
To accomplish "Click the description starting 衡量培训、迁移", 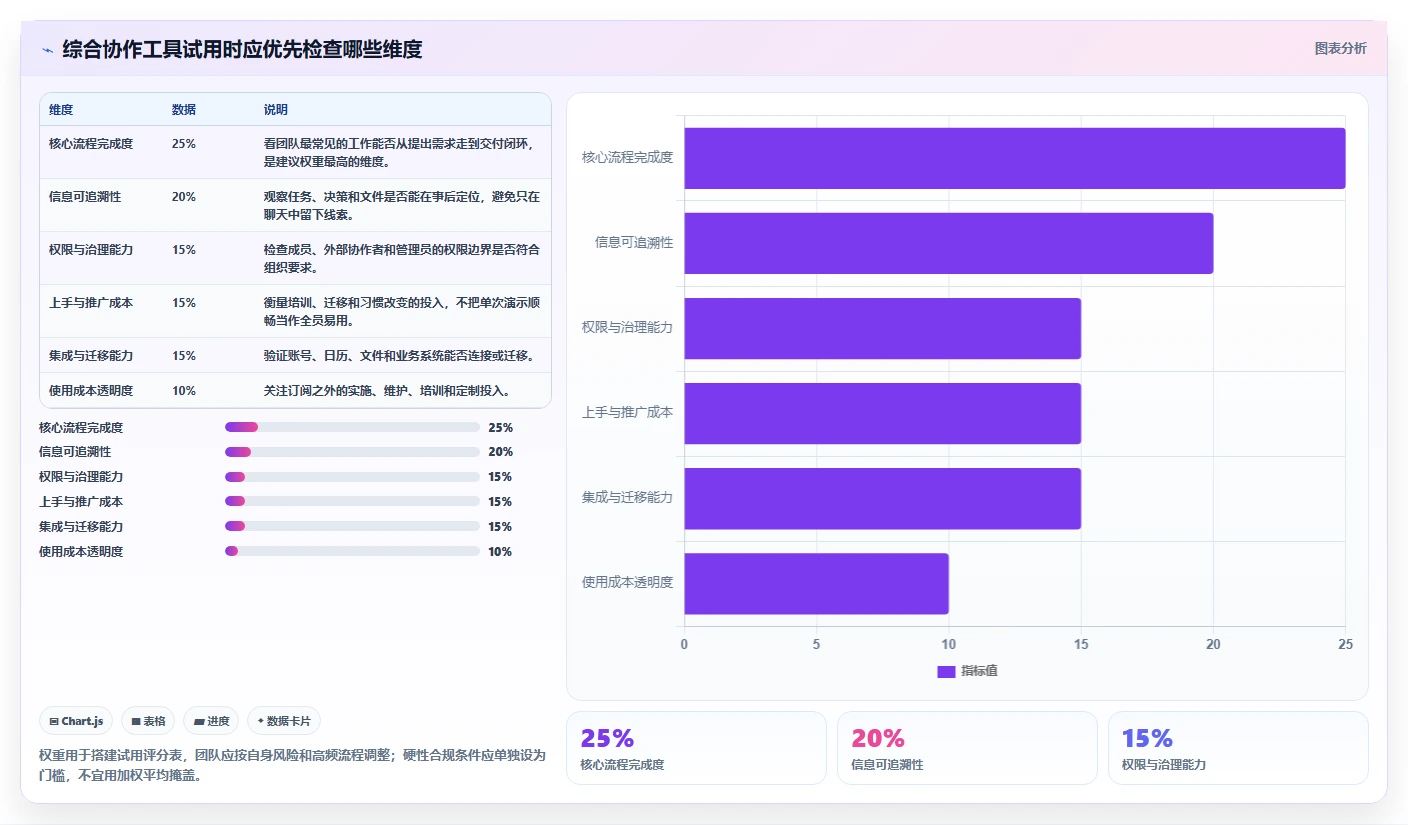I will [x=401, y=312].
